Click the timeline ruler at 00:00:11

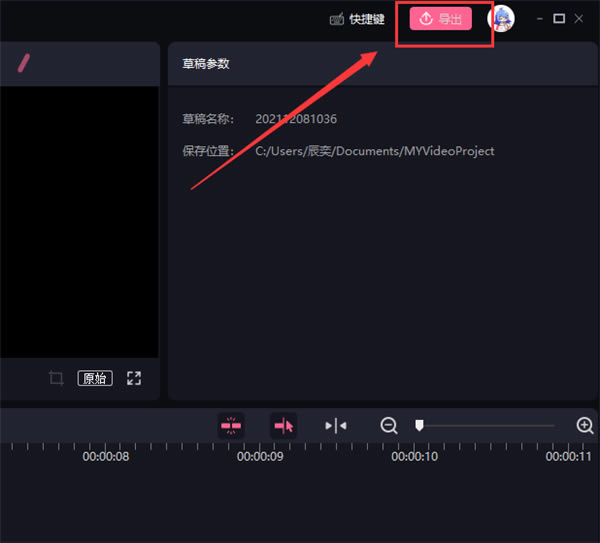point(568,456)
